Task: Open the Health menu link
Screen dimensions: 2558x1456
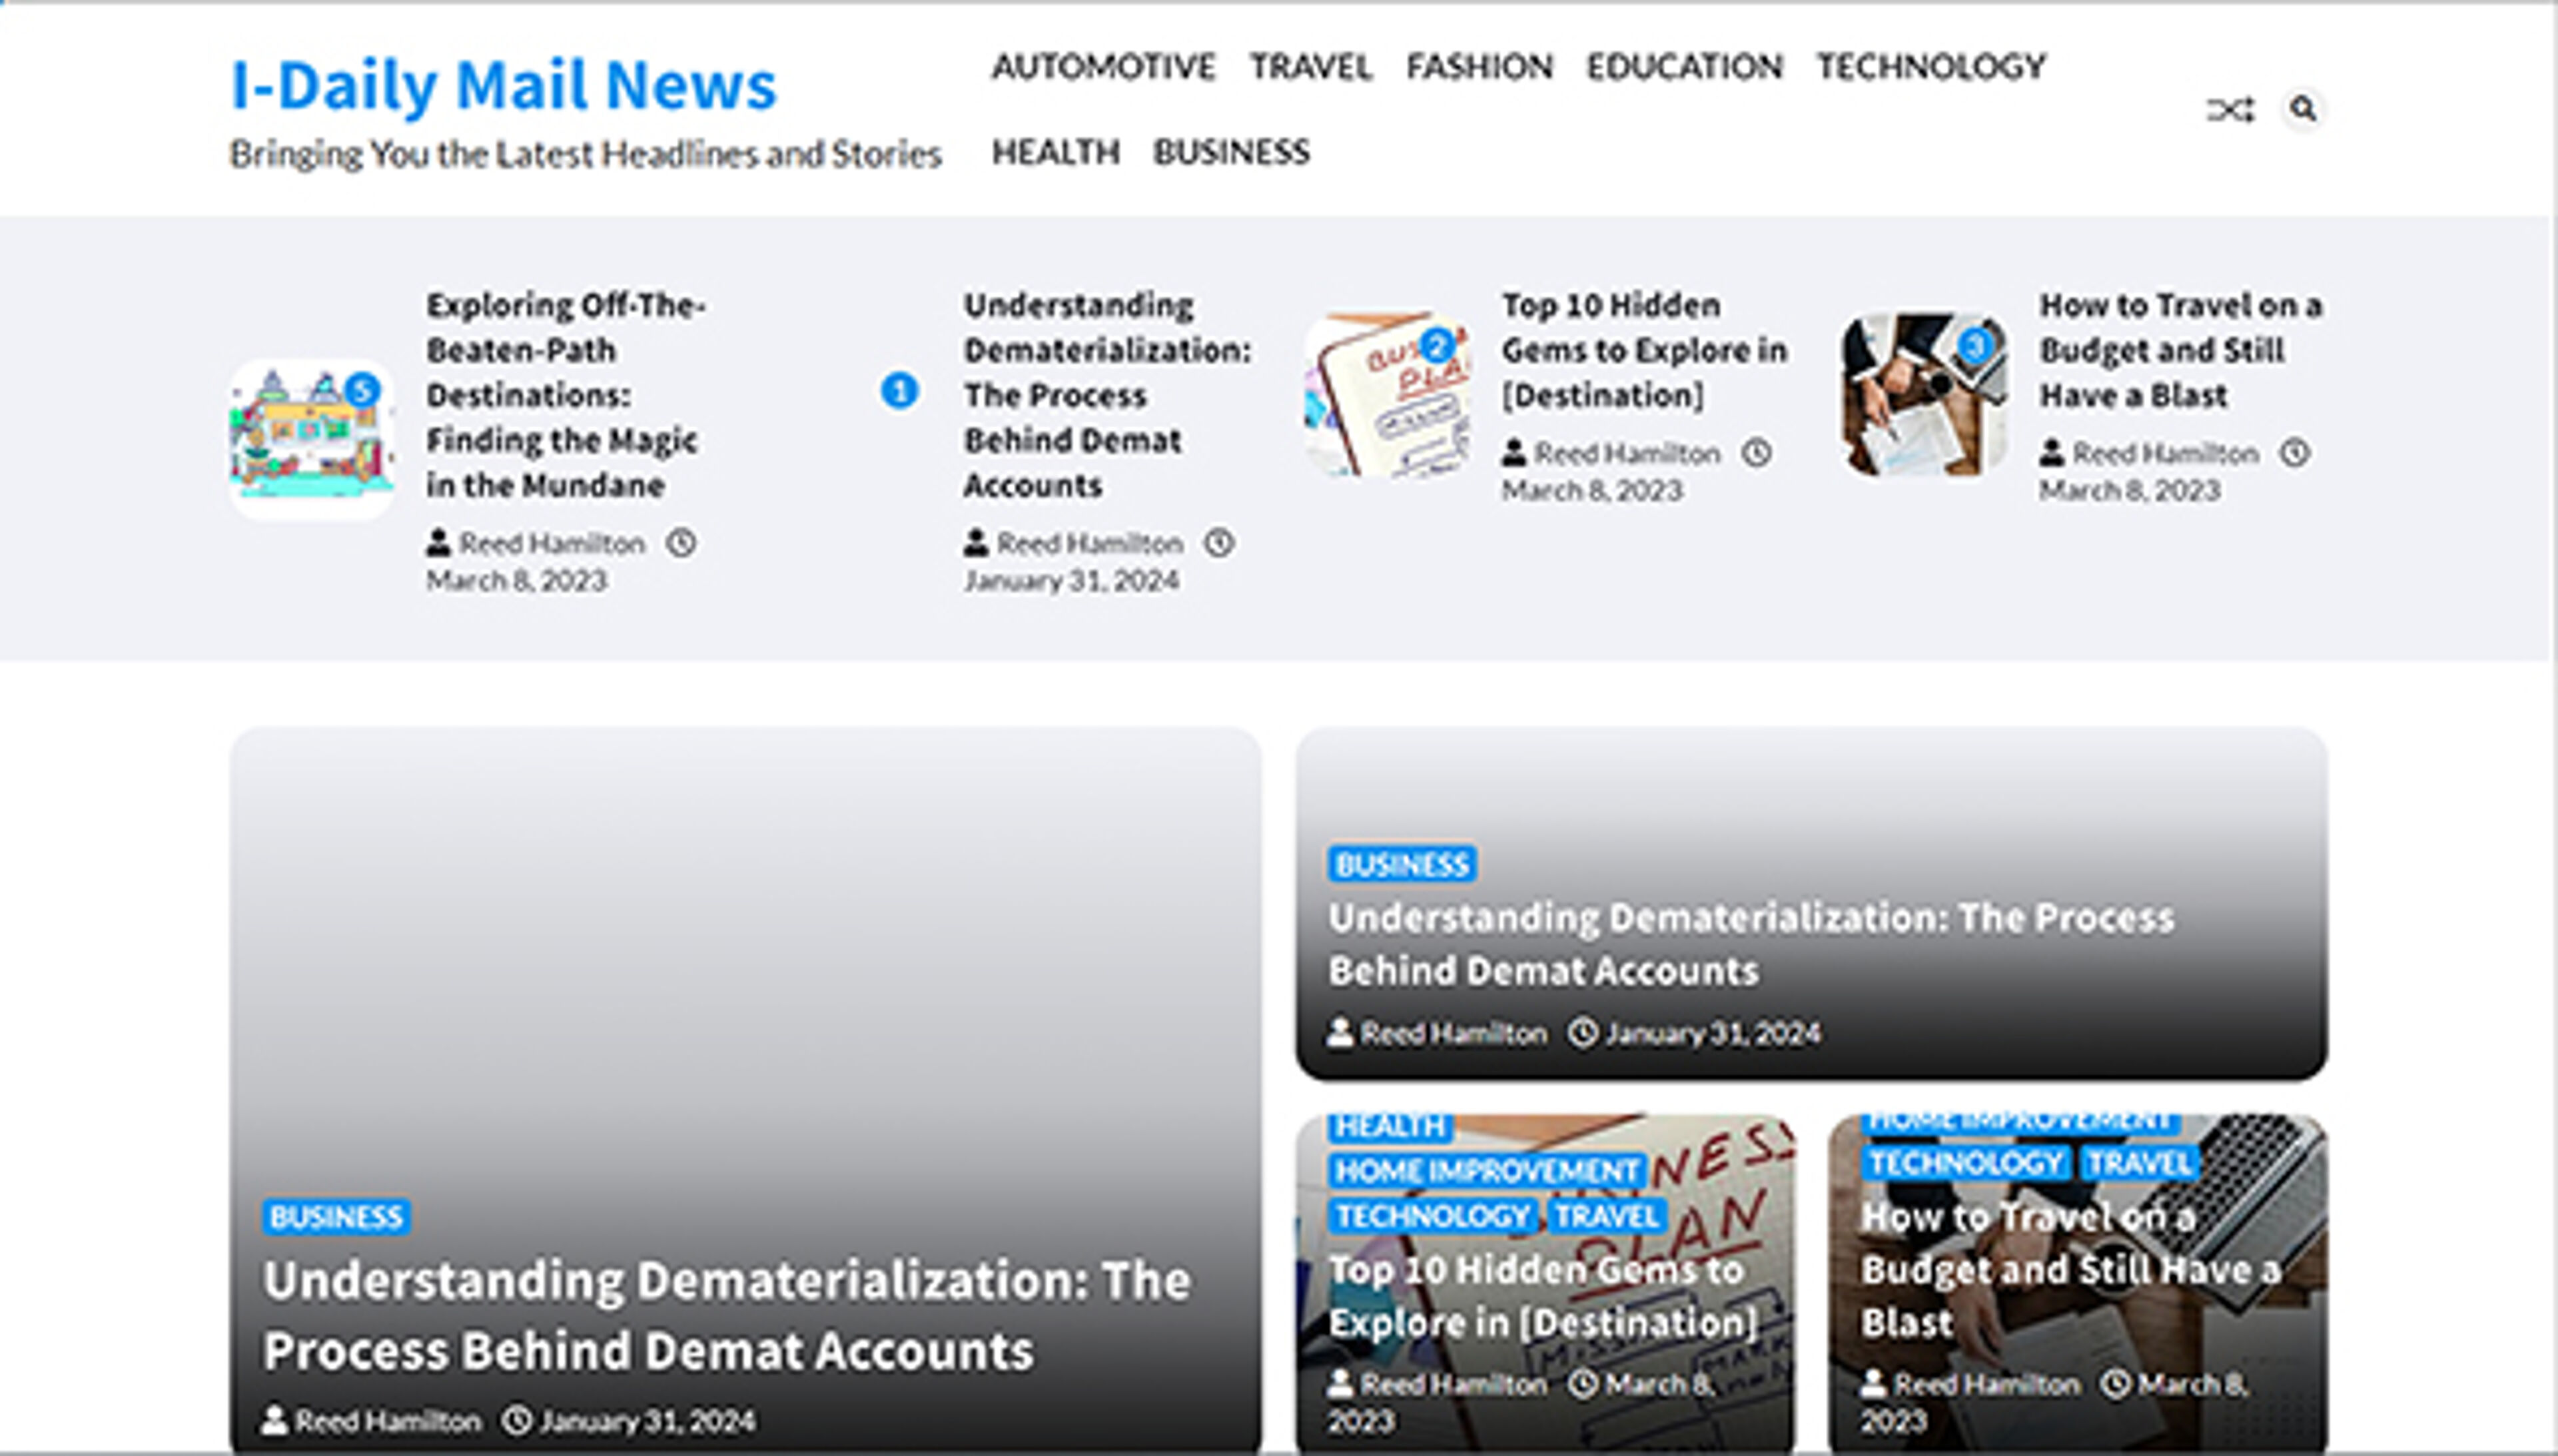Action: [1055, 152]
